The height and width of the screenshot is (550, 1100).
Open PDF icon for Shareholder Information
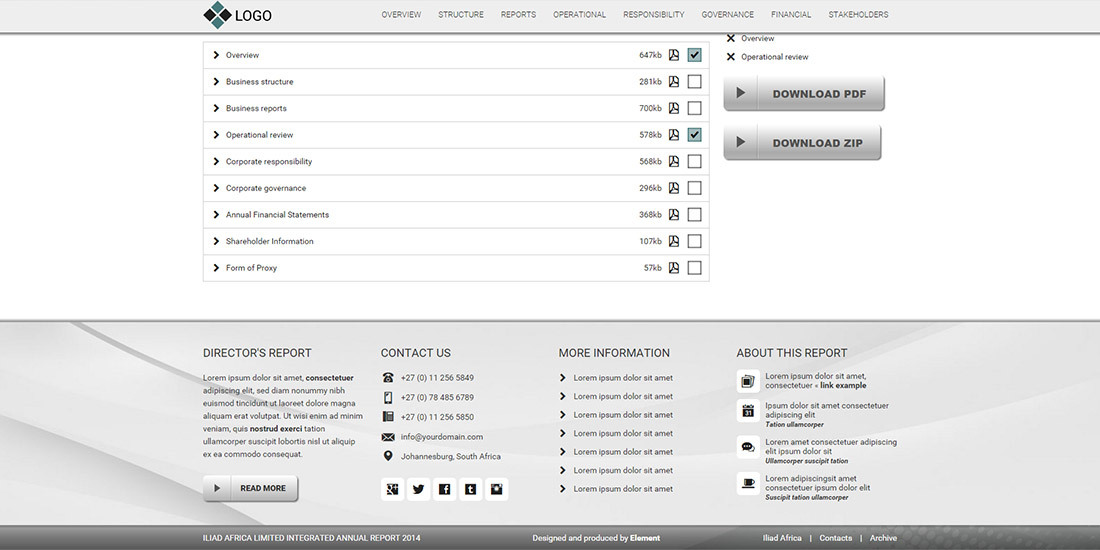pos(673,241)
